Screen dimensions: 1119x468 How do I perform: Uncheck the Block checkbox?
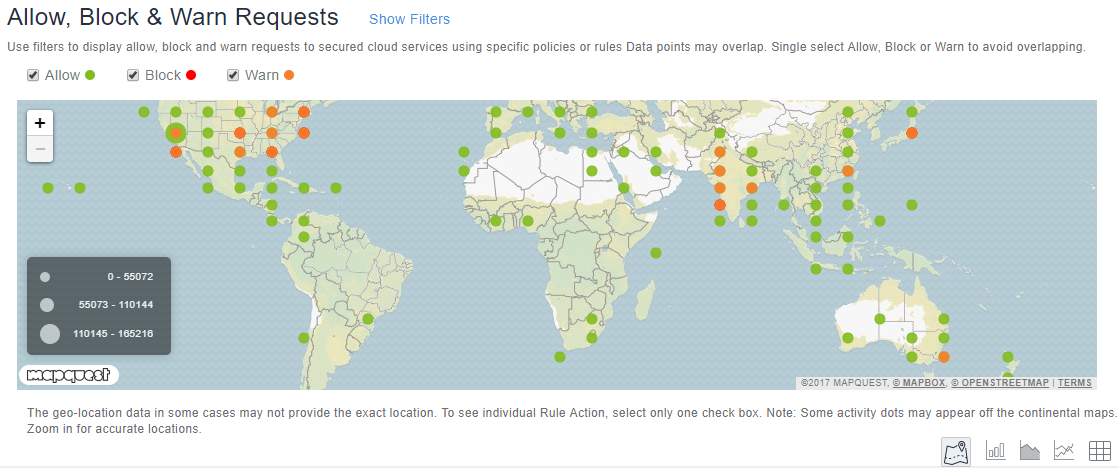point(133,75)
